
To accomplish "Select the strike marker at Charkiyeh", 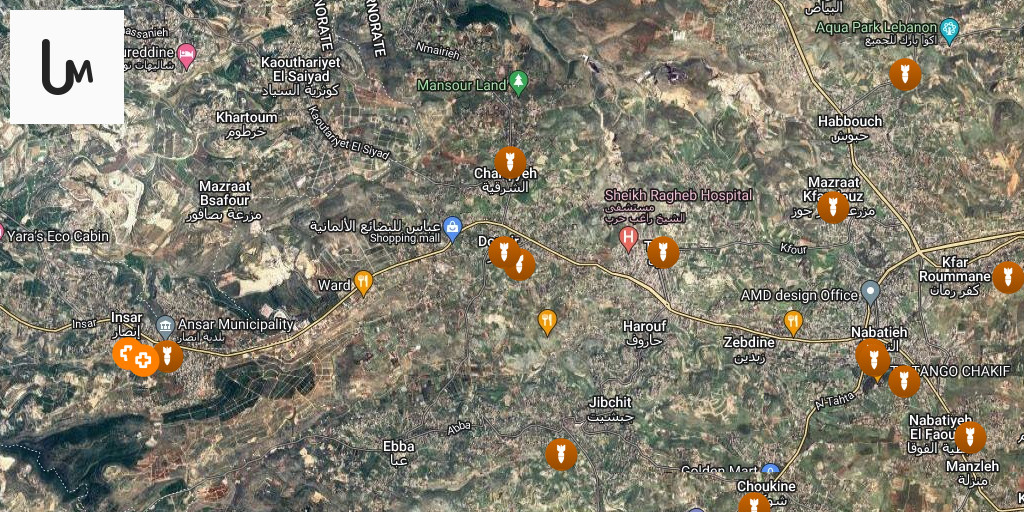I will (510, 163).
